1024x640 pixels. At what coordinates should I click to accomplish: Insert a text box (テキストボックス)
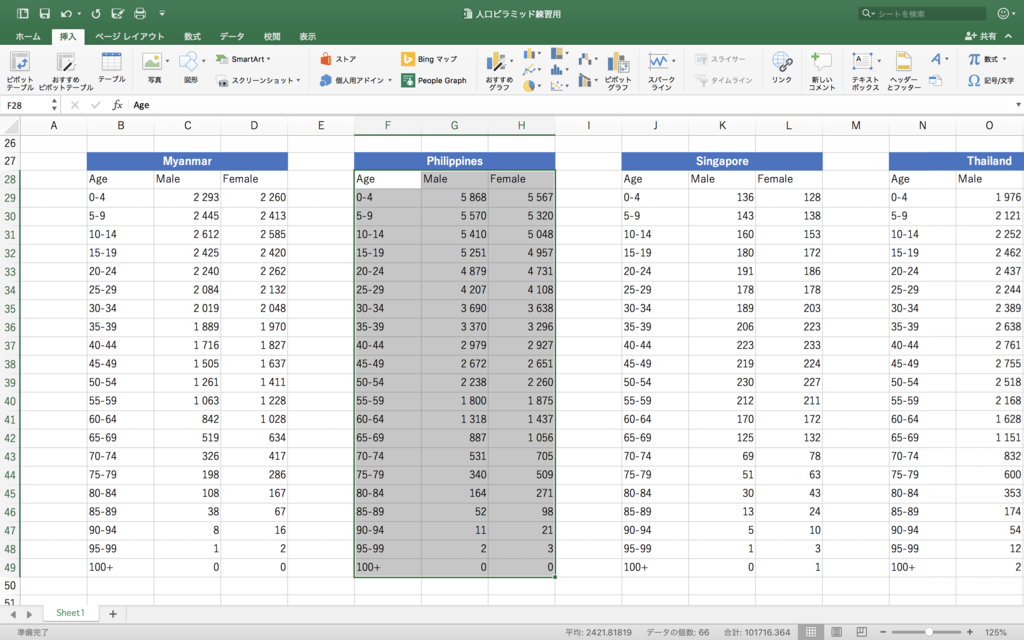(865, 71)
